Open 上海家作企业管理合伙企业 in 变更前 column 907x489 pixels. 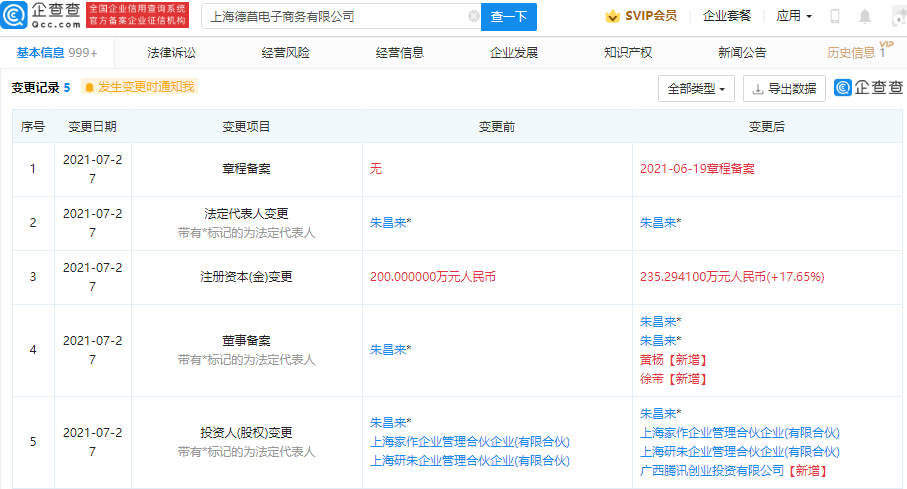tap(470, 442)
